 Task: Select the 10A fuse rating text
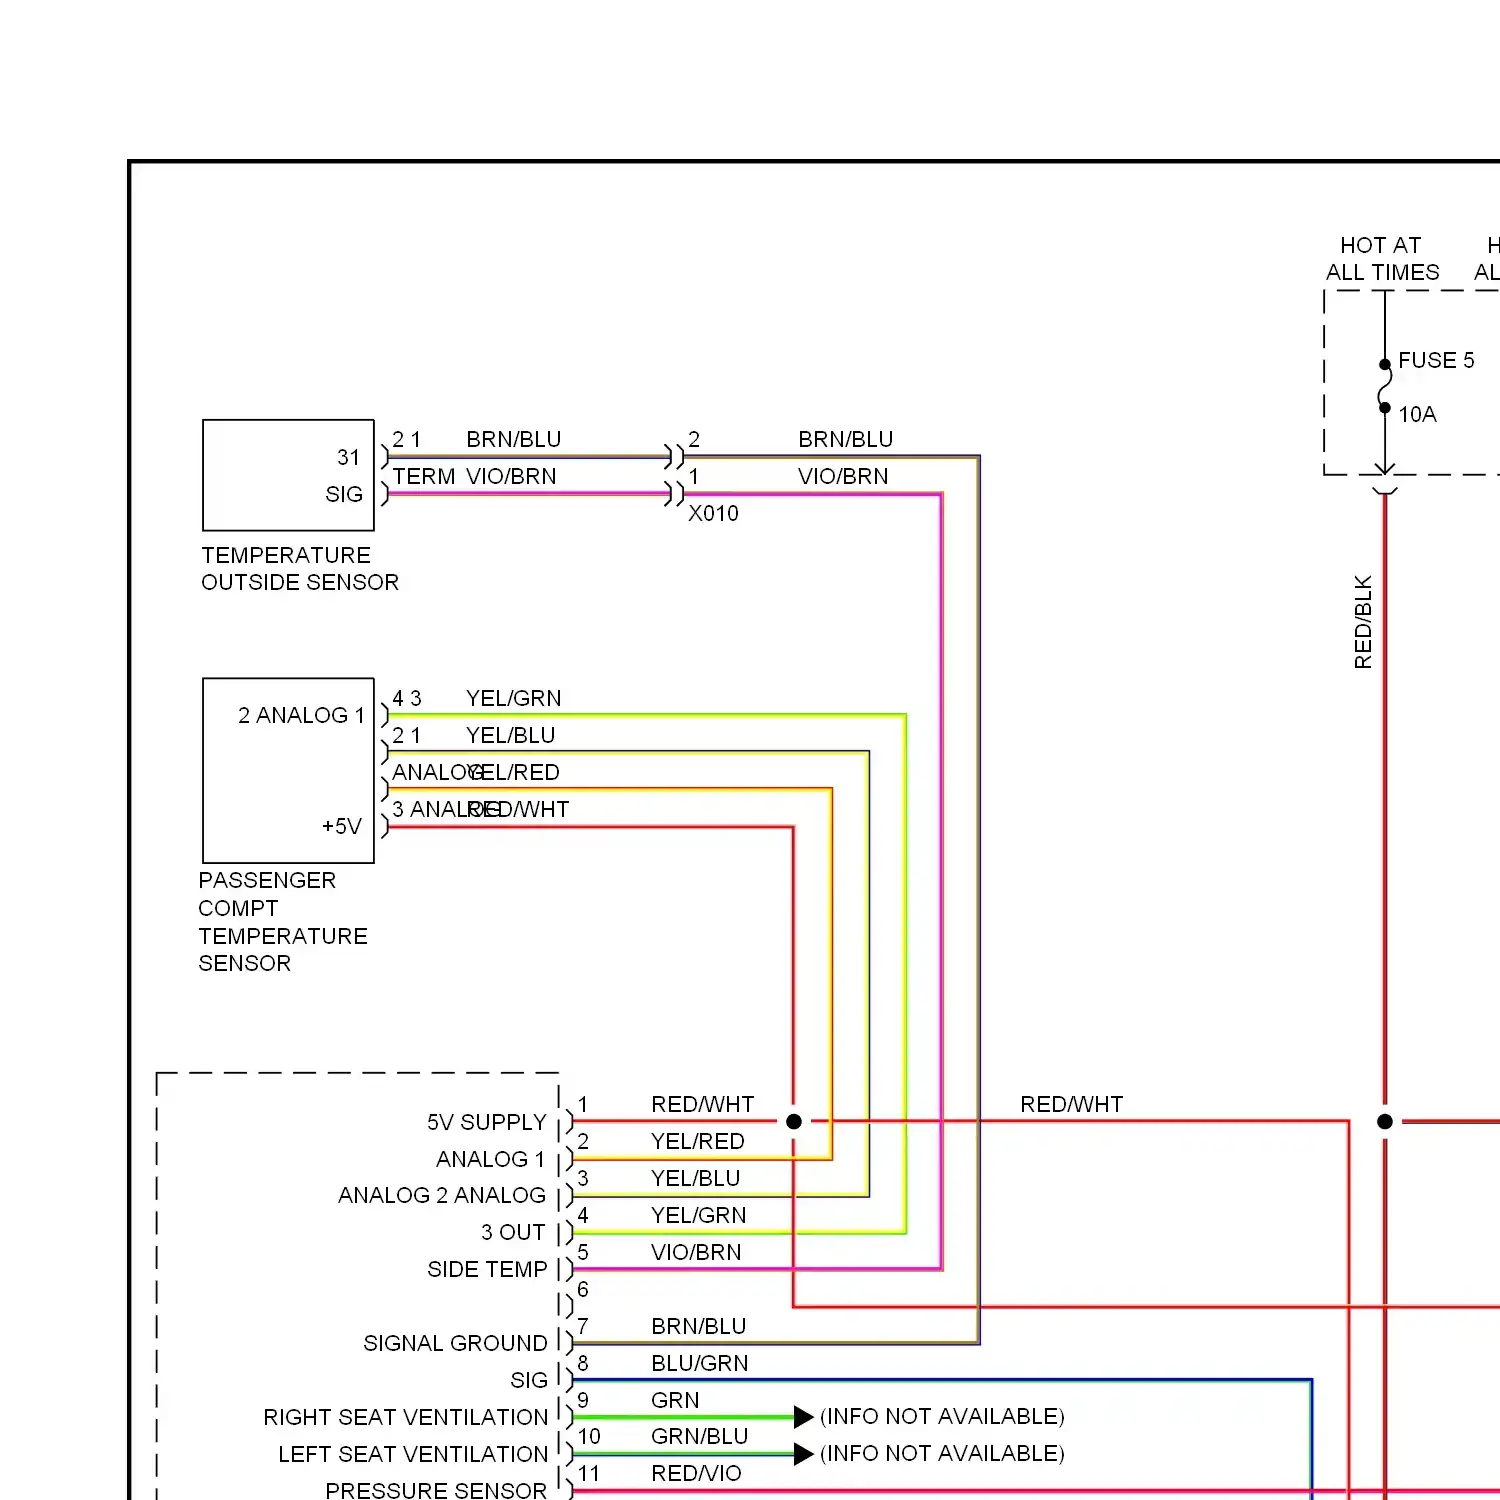point(1417,414)
